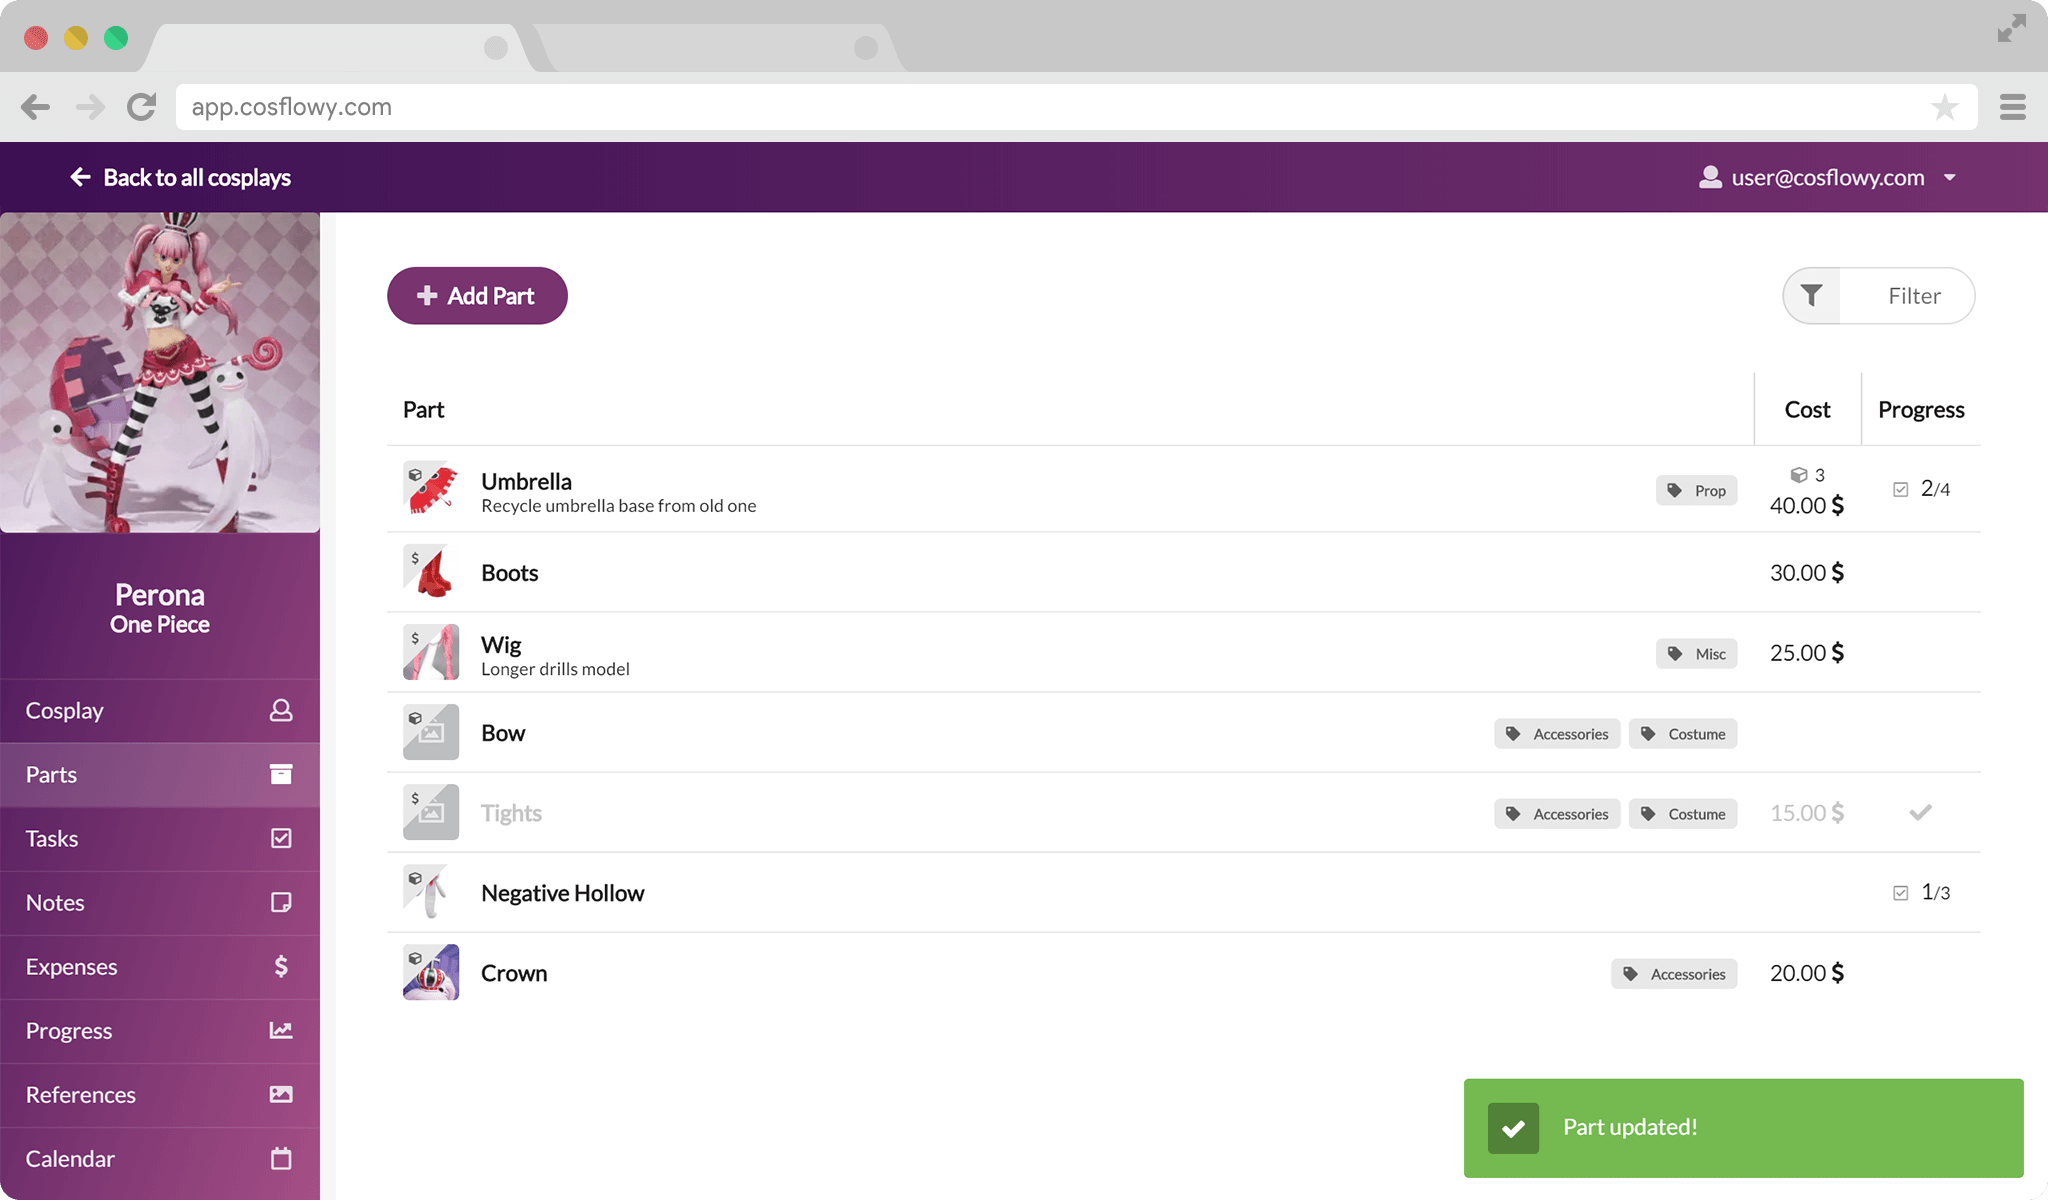Image resolution: width=2048 pixels, height=1200 pixels.
Task: Click Negative Hollow's 1/3 progress checkbox
Action: [1901, 893]
